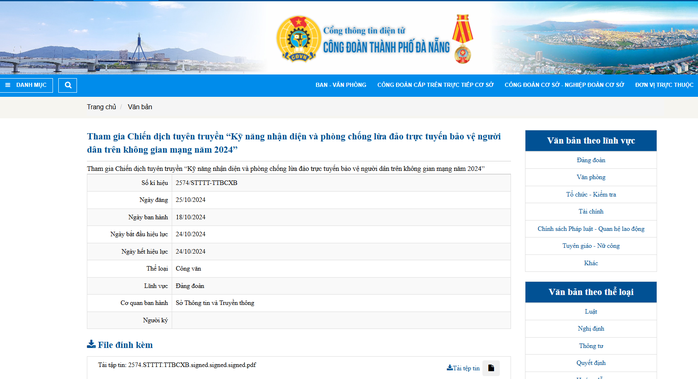Click the medal icon in header
698x379 pixels.
[463, 39]
